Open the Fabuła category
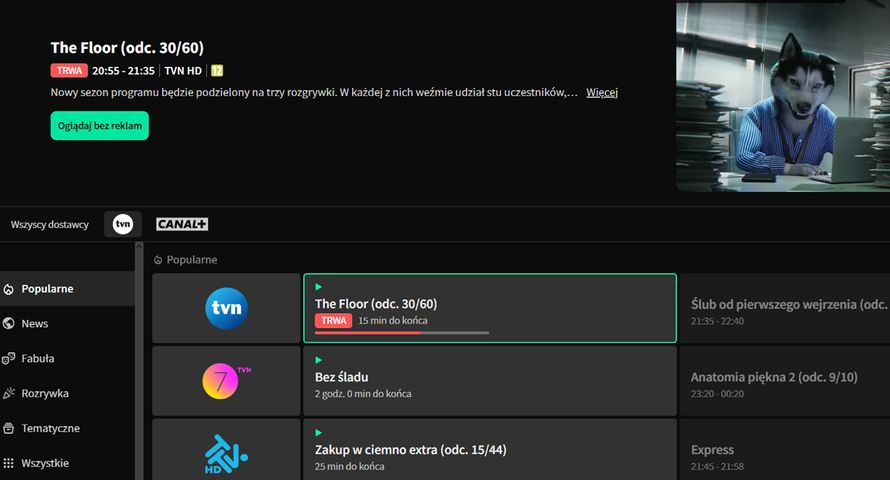Screen dimensions: 890x480 (67, 359)
